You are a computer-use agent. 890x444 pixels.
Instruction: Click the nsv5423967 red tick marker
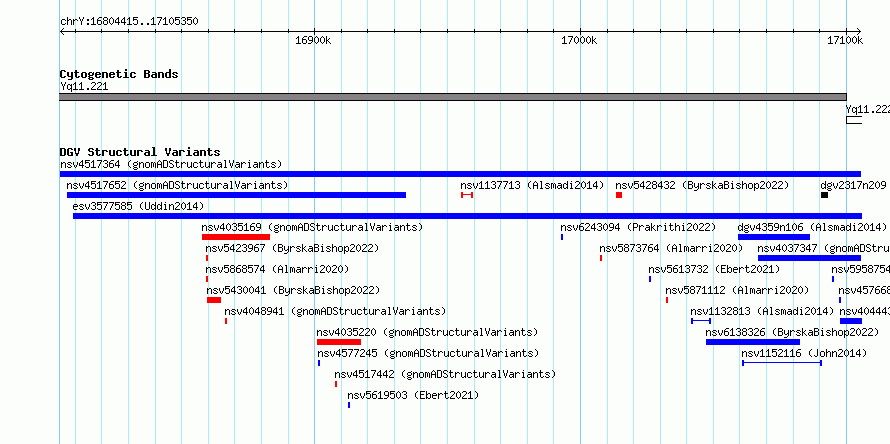pos(207,258)
